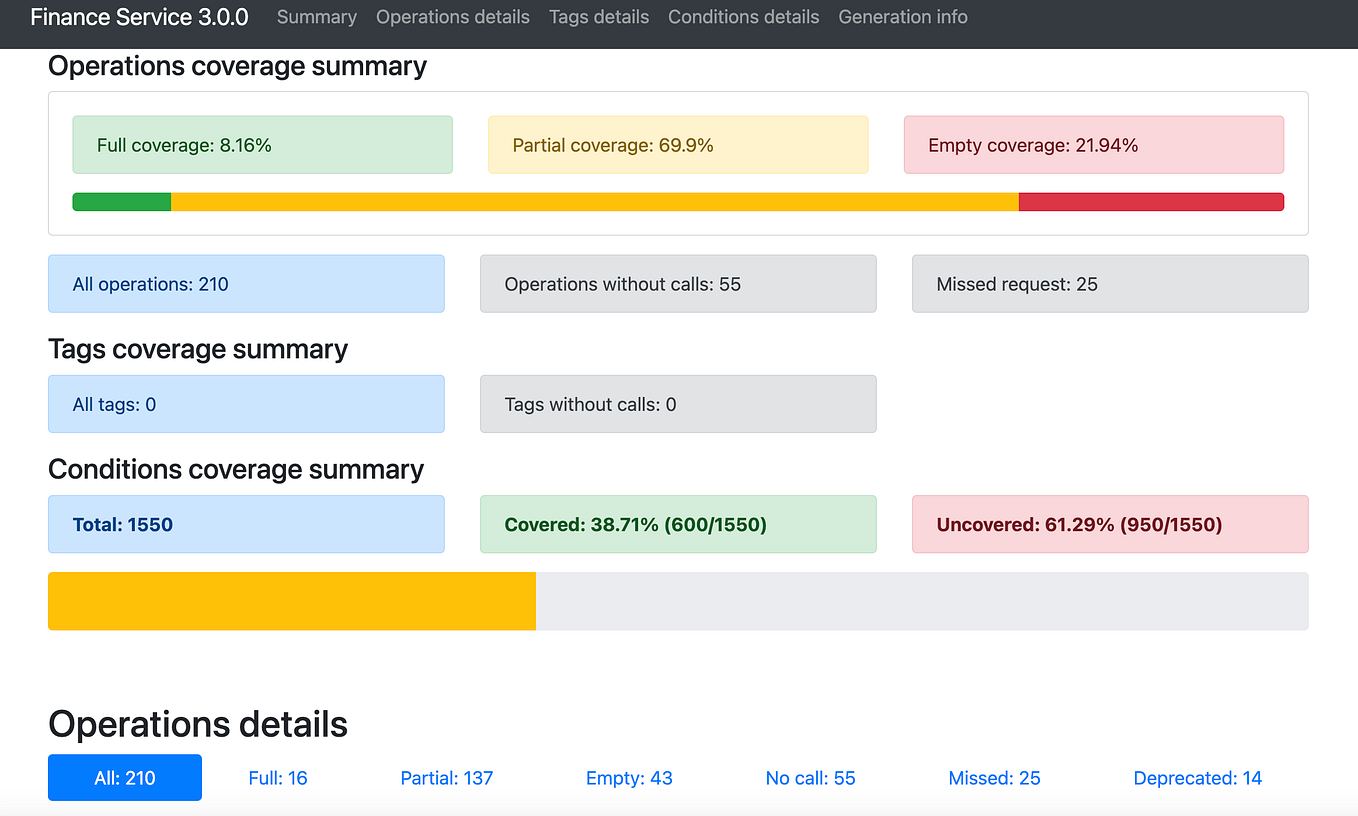Select the 'Partial coverage: 69.9%' card
1358x816 pixels.
click(678, 144)
